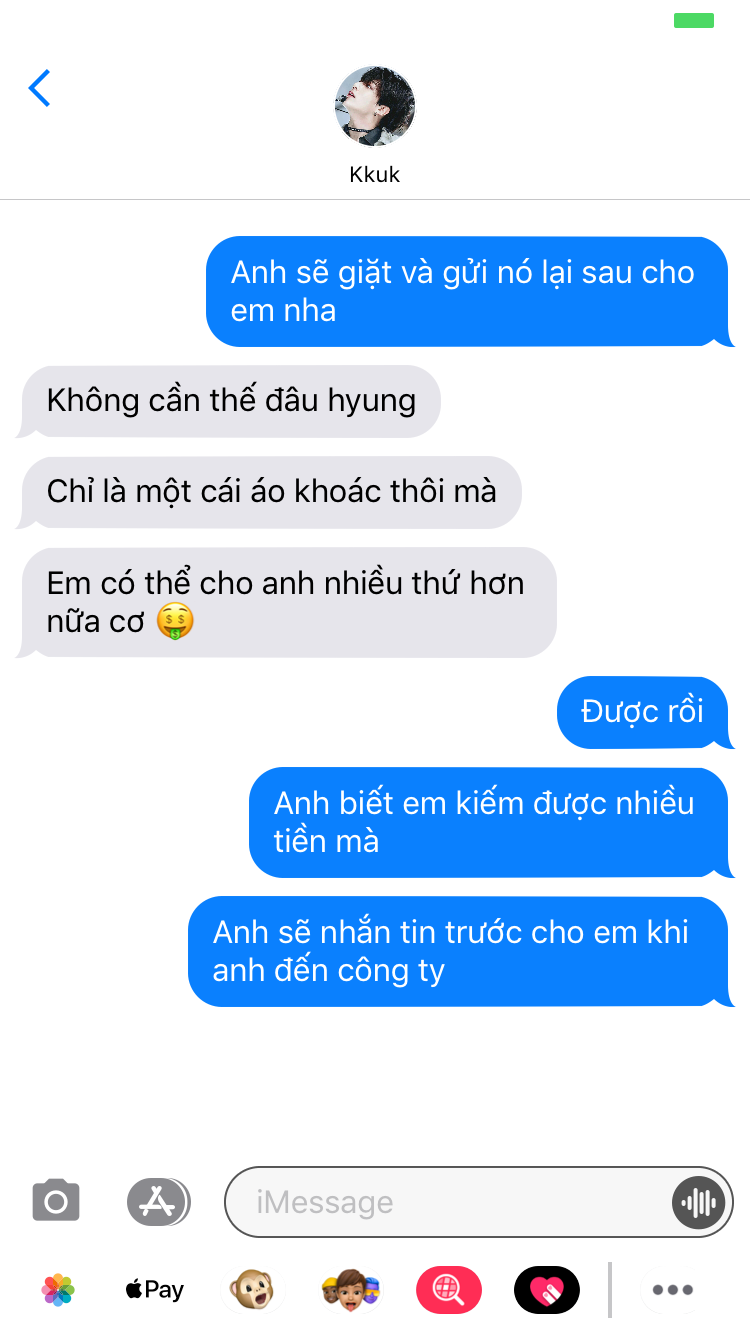Screen dimensions: 750x1334
Task: Tap the 'Anh sẽ giặt' sent message
Action: pos(468,292)
